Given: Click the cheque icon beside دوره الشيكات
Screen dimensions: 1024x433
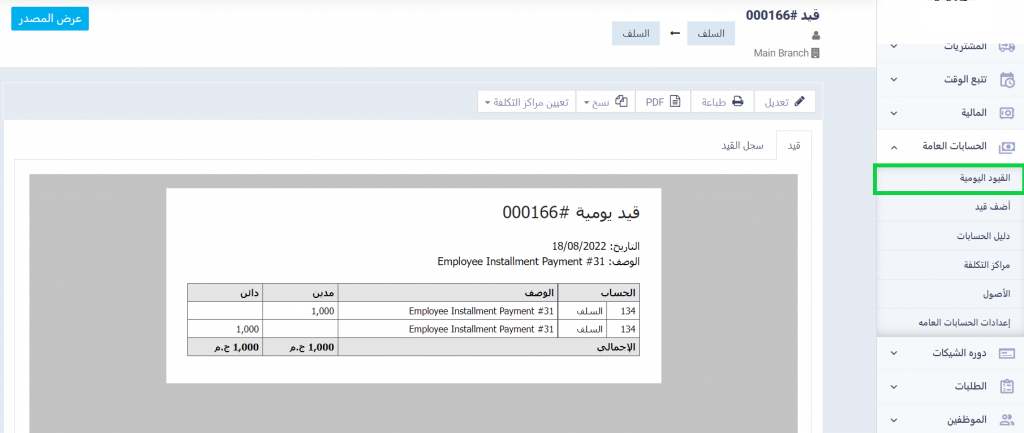Looking at the screenshot, I should (1006, 353).
